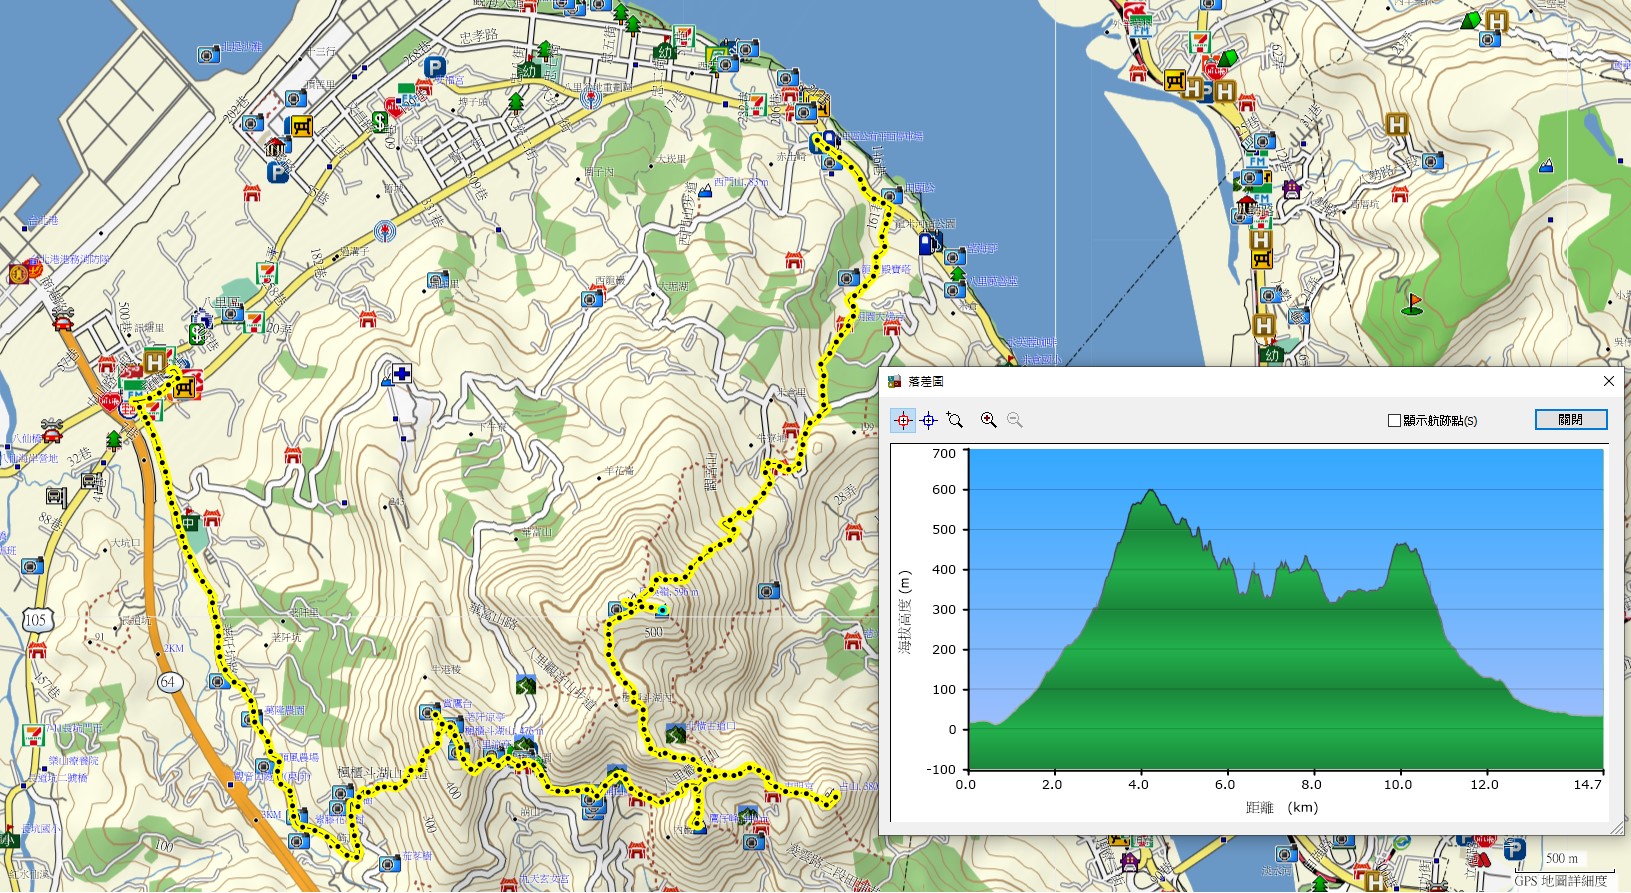Select the red crosshair pointer tool

pos(903,421)
